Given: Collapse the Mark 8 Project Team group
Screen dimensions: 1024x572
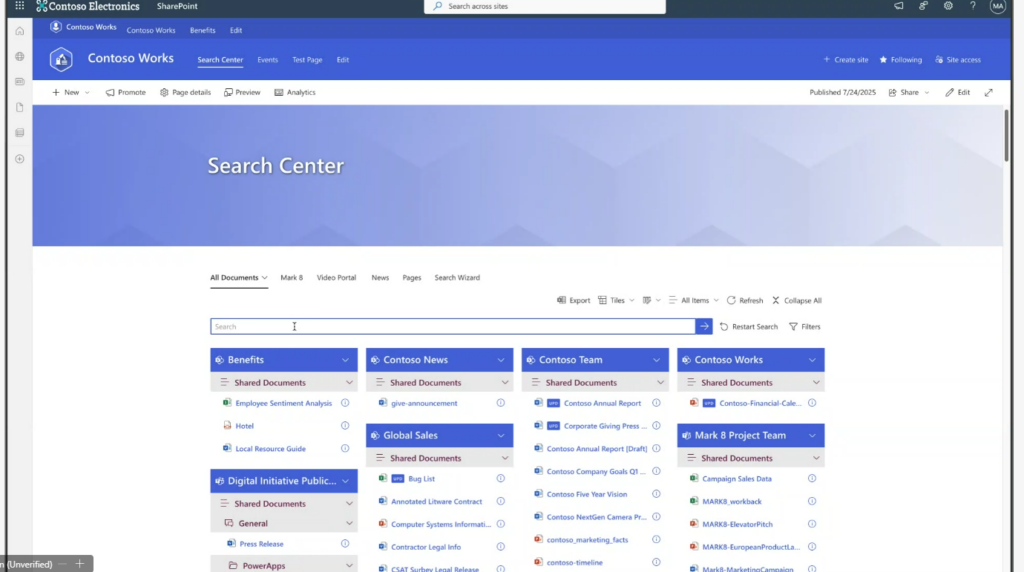Looking at the screenshot, I should pos(812,436).
